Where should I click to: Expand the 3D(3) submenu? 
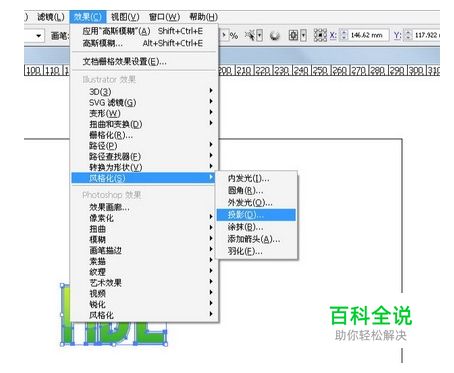(144, 91)
